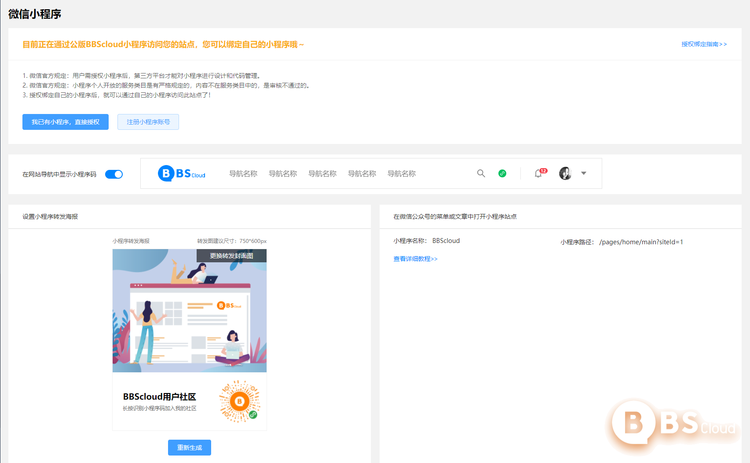The height and width of the screenshot is (463, 750).
Task: Select the third 导航名称 nav item
Action: 322,174
